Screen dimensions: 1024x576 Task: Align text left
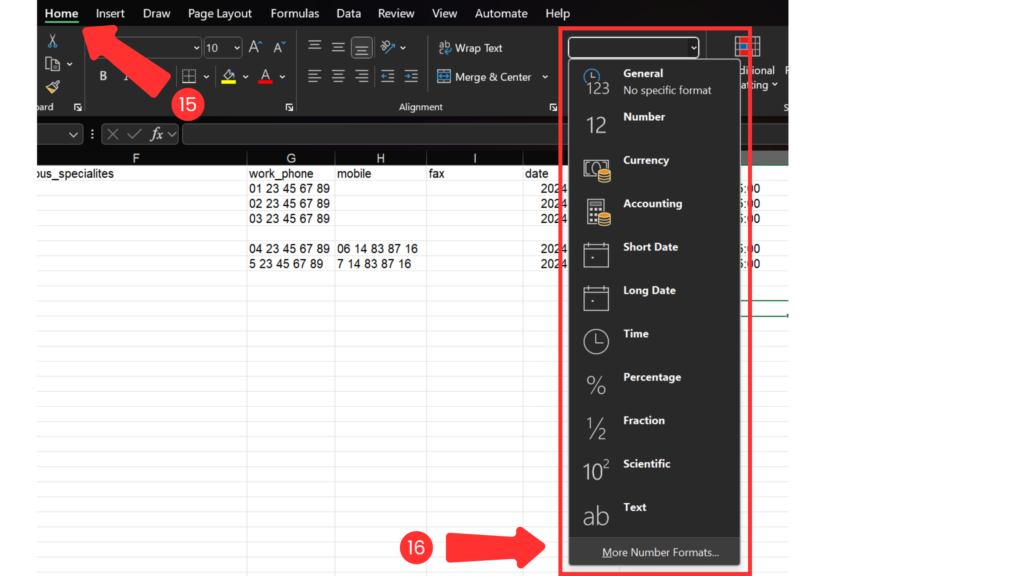point(314,76)
